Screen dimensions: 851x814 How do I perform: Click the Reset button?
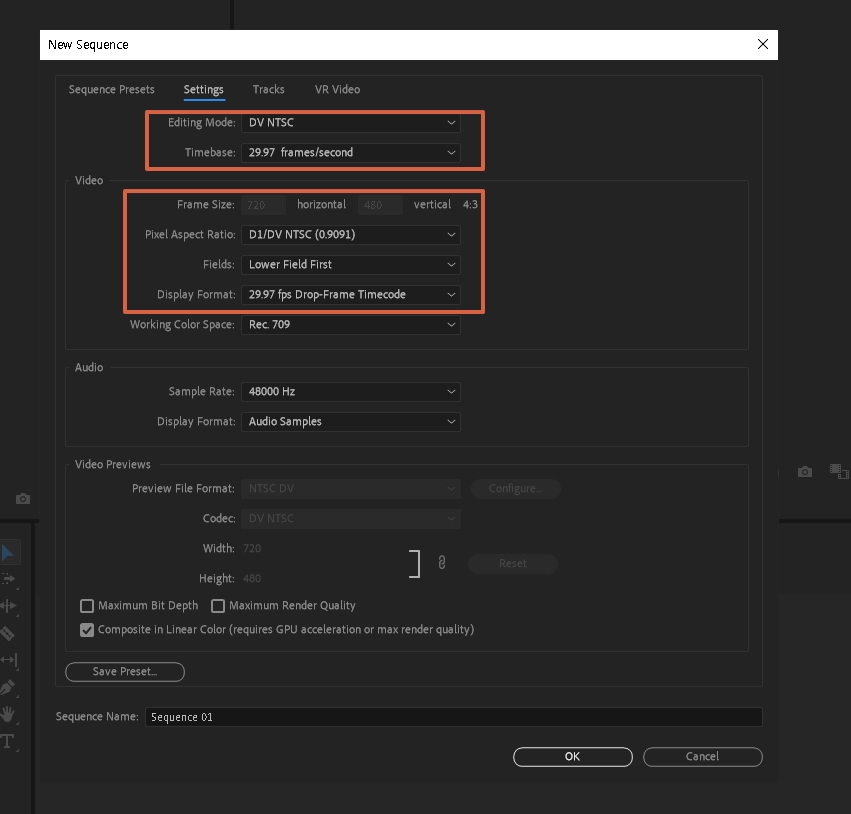513,563
